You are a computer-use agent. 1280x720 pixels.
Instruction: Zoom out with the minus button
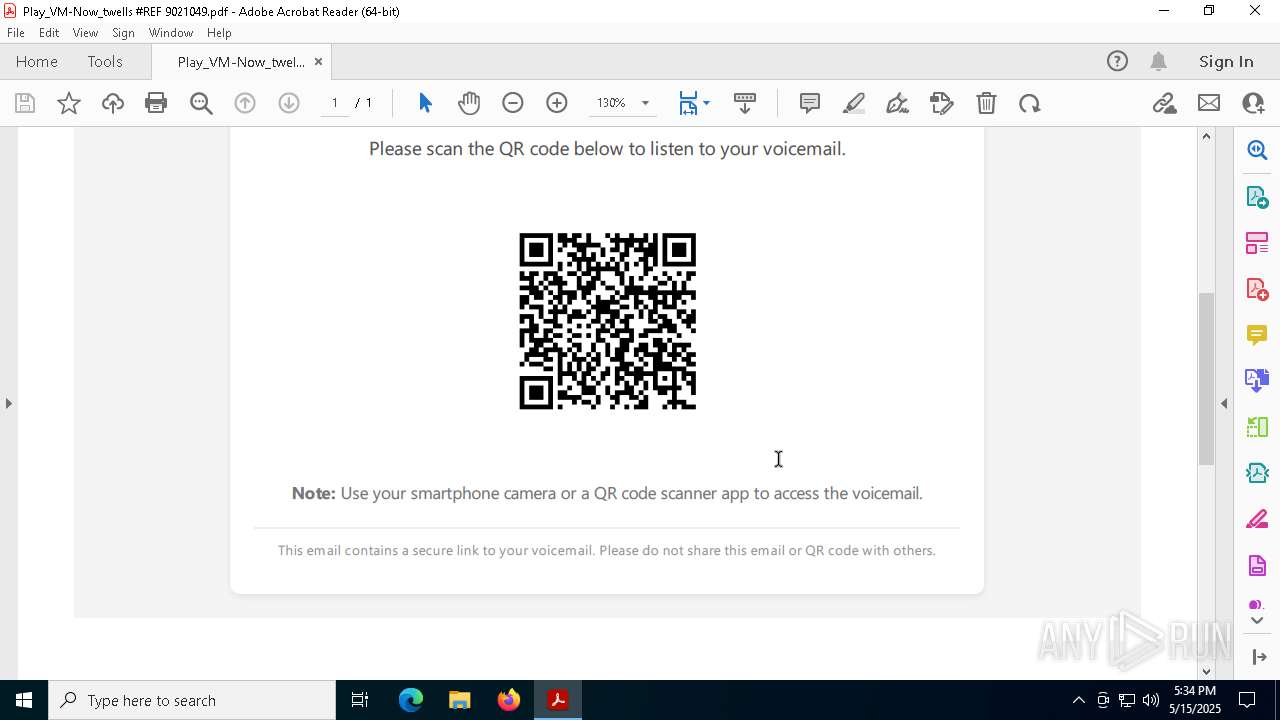[x=513, y=103]
